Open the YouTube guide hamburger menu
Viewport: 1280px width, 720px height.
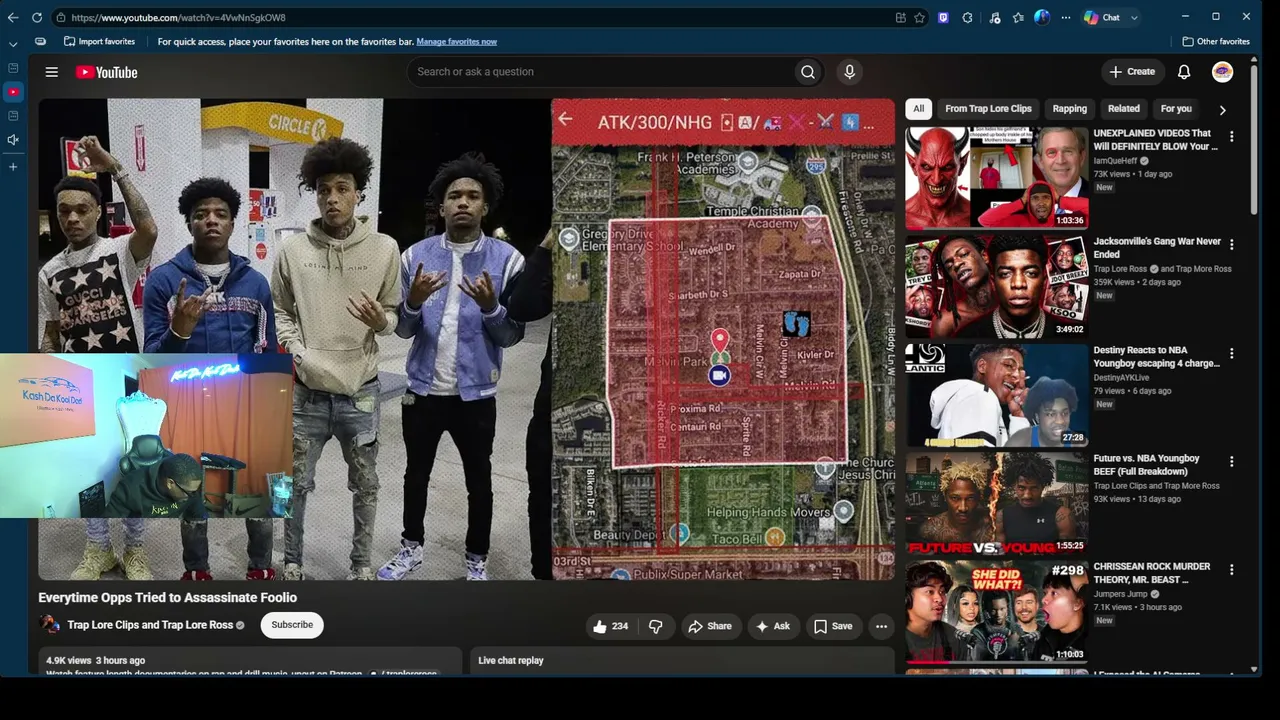pos(52,72)
